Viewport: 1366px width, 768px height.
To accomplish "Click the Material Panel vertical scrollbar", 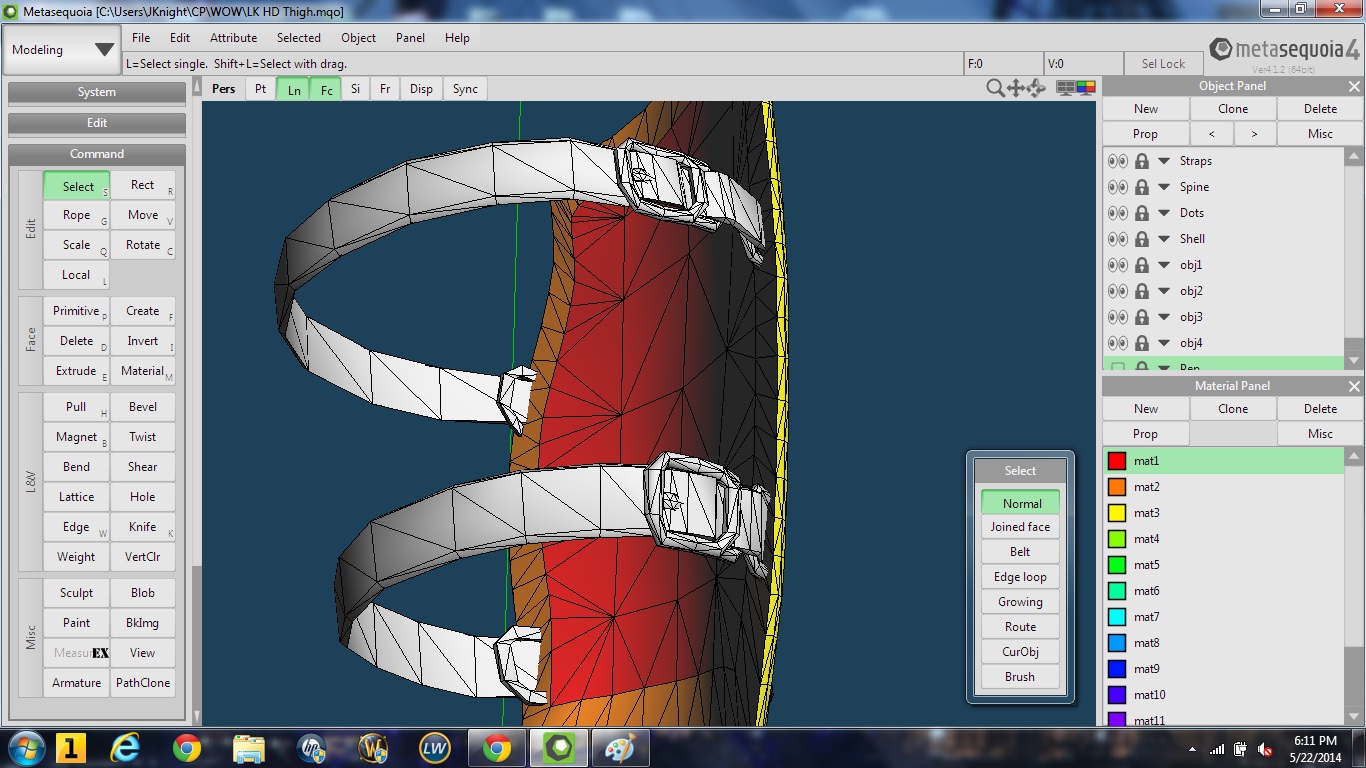I will click(1354, 588).
